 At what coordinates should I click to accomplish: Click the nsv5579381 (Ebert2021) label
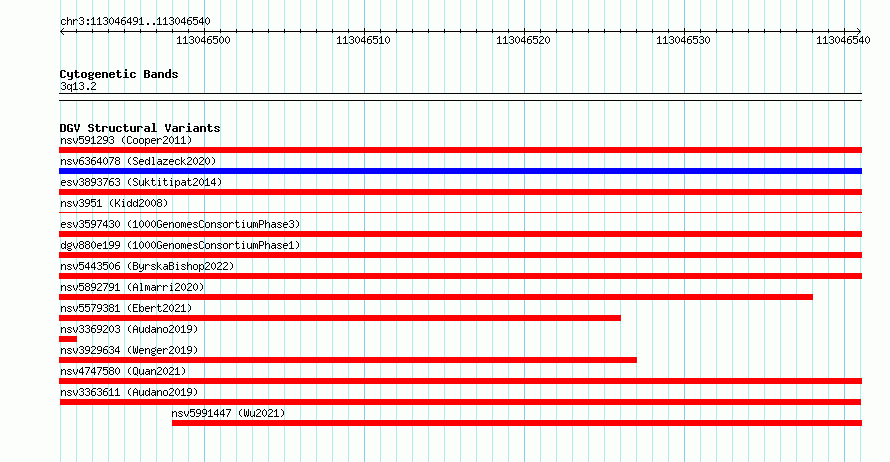(x=126, y=308)
